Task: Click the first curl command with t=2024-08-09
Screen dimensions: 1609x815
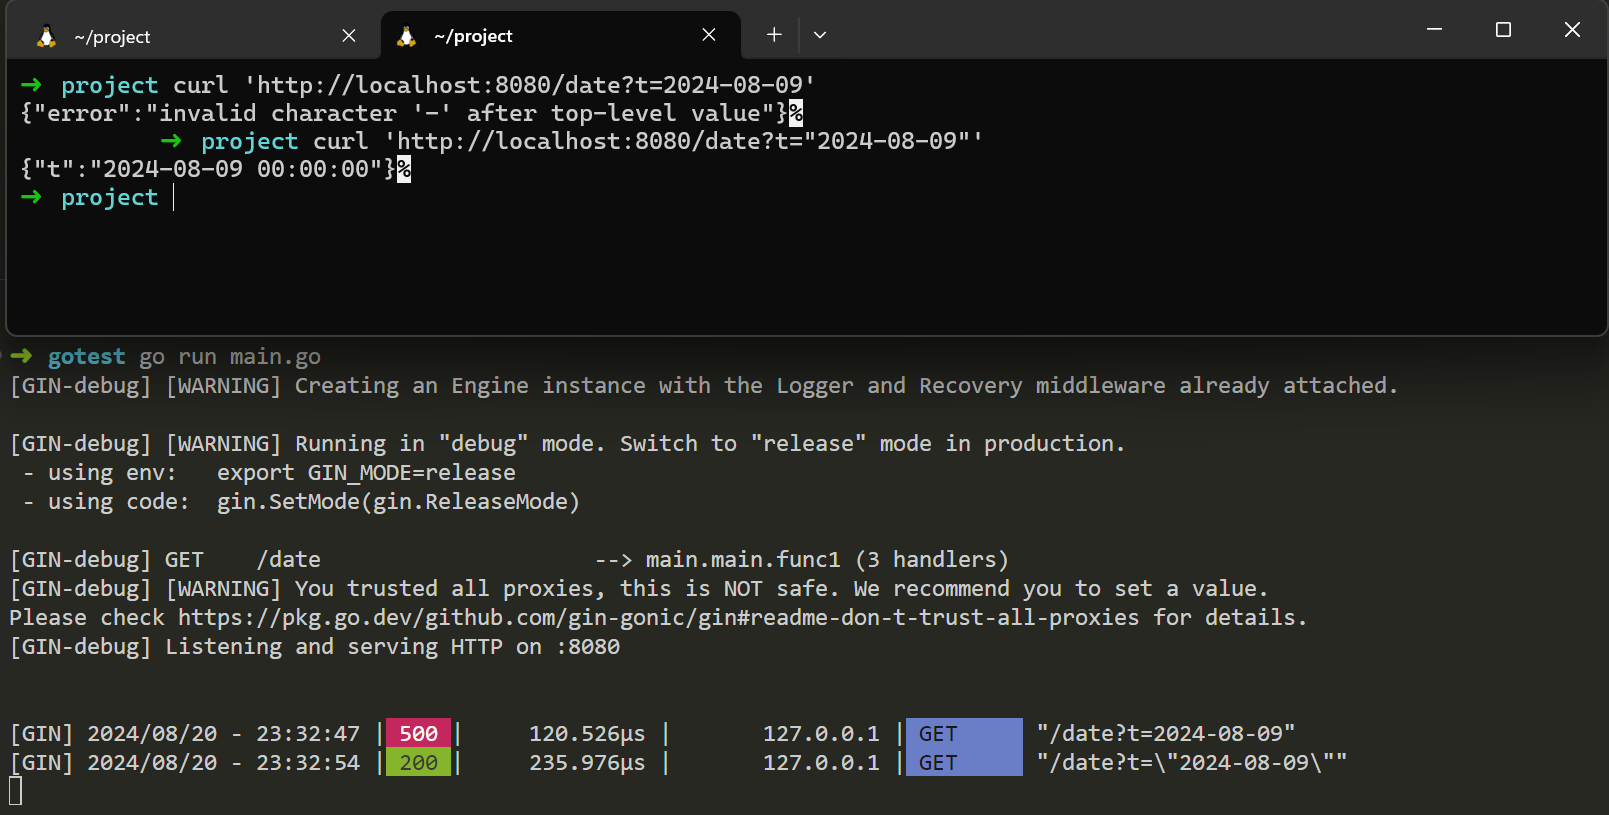Action: coord(494,85)
